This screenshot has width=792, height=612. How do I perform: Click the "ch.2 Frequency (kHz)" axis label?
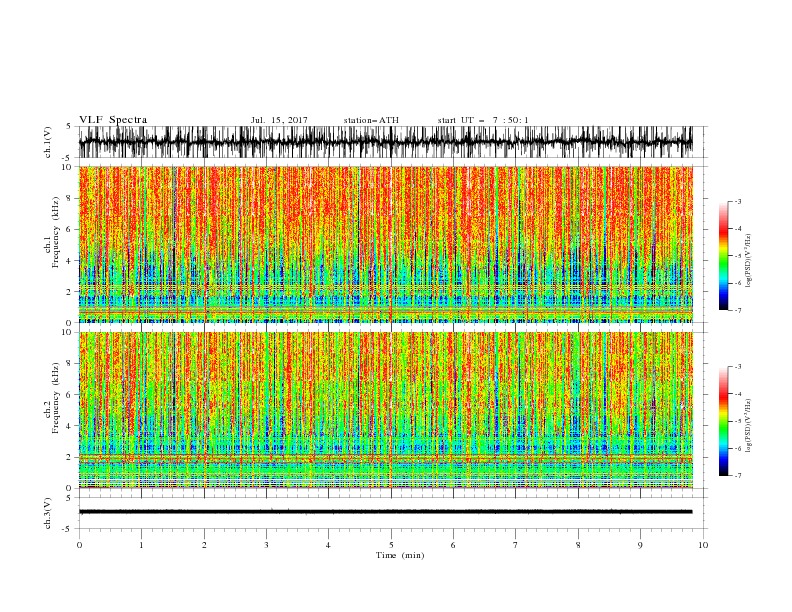tap(52, 397)
